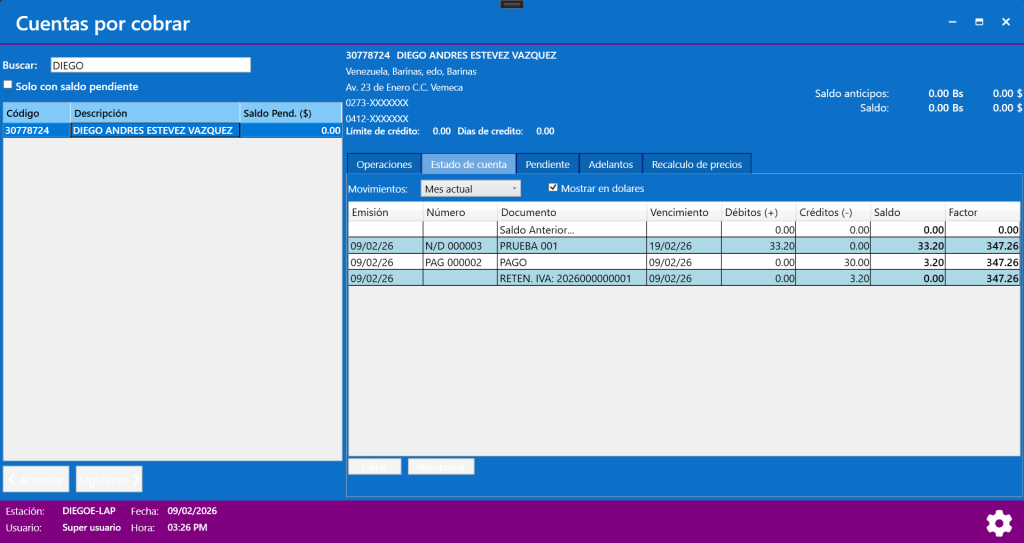Enable 'Solo con saldo pendiente' checkbox

(9, 86)
